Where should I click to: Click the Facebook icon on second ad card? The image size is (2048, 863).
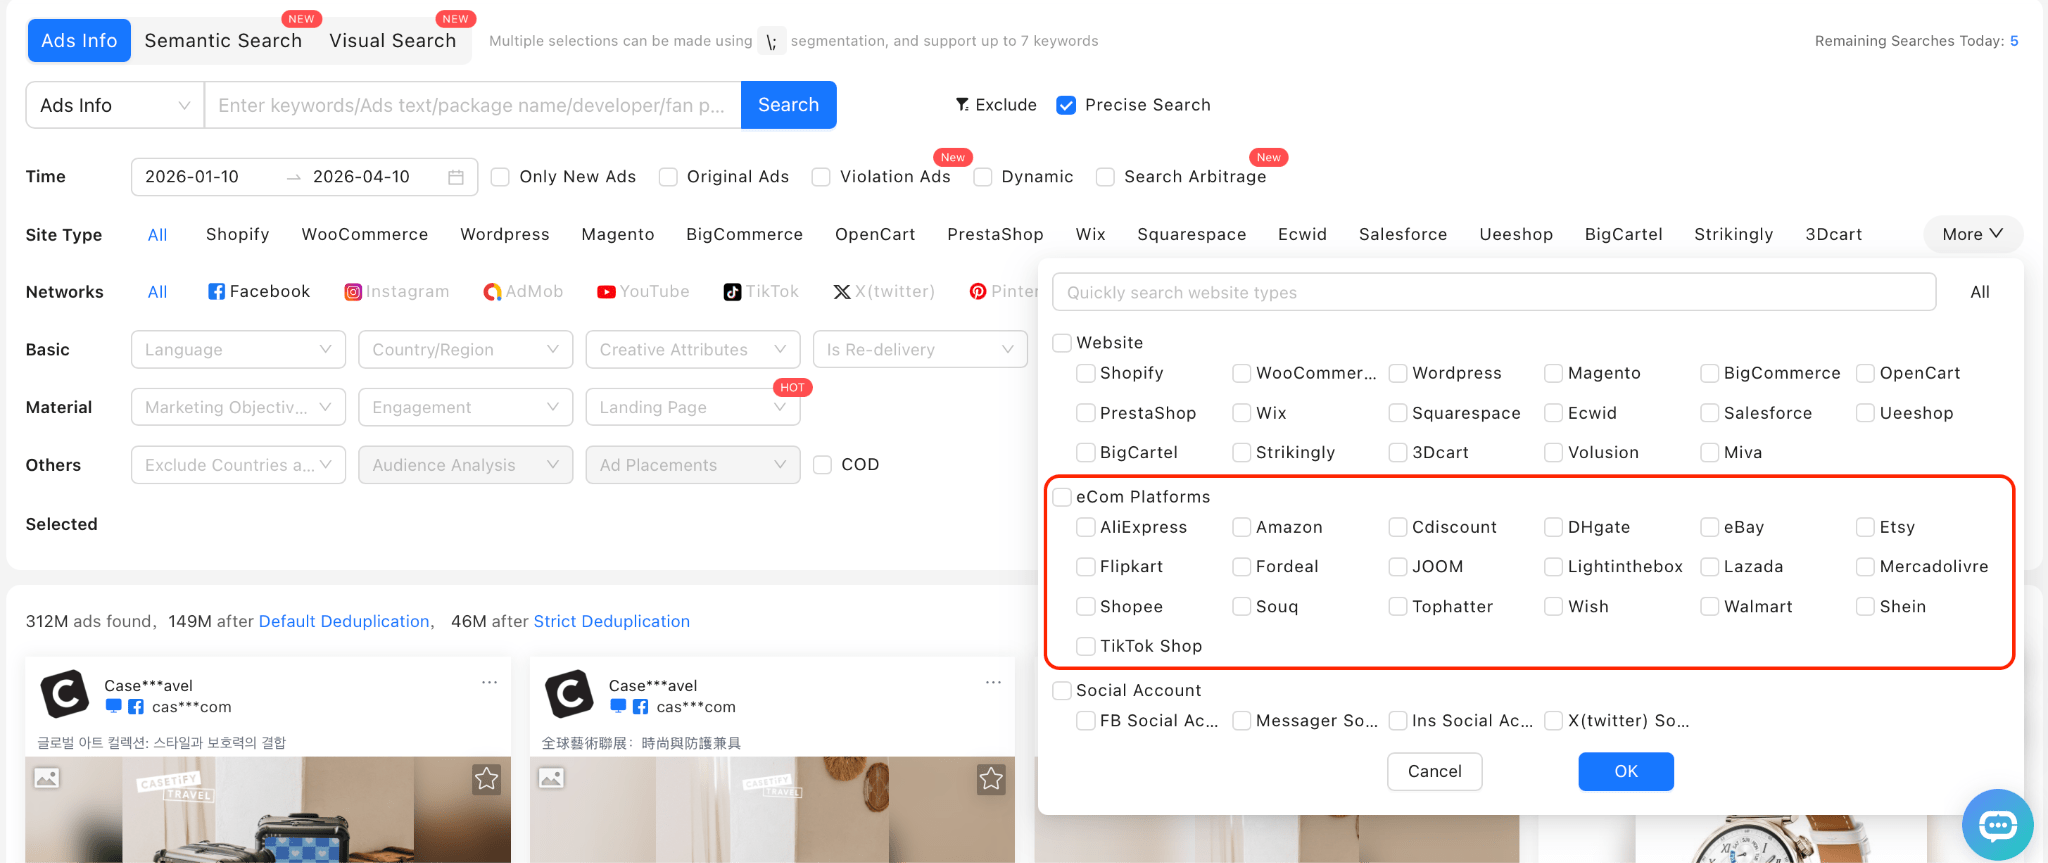[x=640, y=707]
